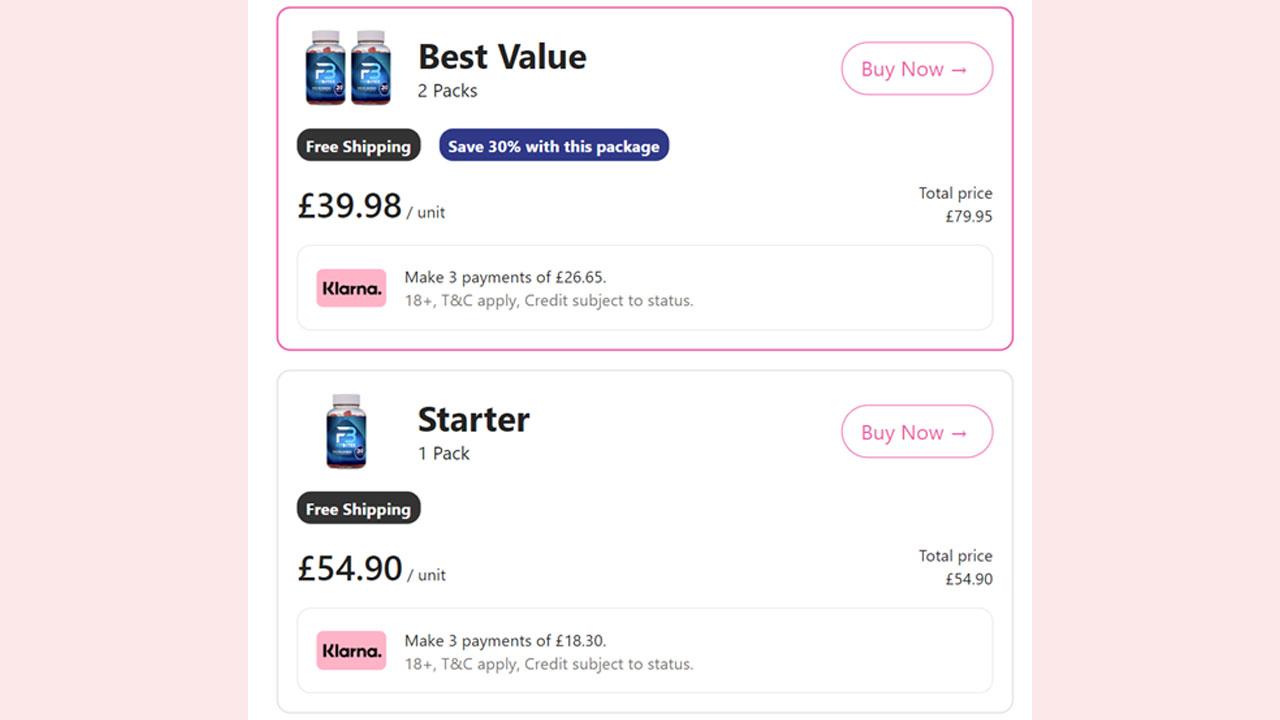Viewport: 1280px width, 720px height.
Task: Click the £39.98 per unit price
Action: pos(371,206)
